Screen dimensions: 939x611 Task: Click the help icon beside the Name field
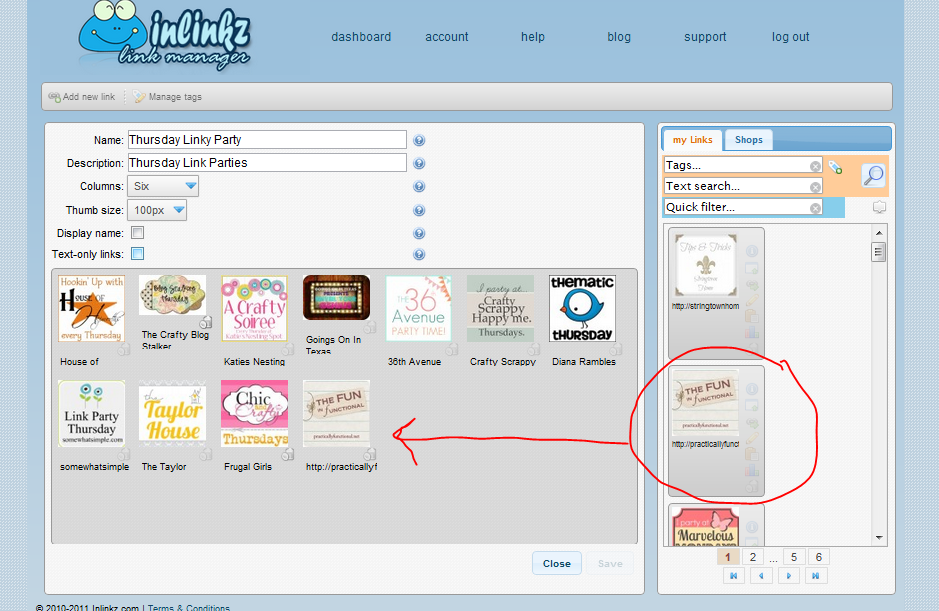[419, 140]
